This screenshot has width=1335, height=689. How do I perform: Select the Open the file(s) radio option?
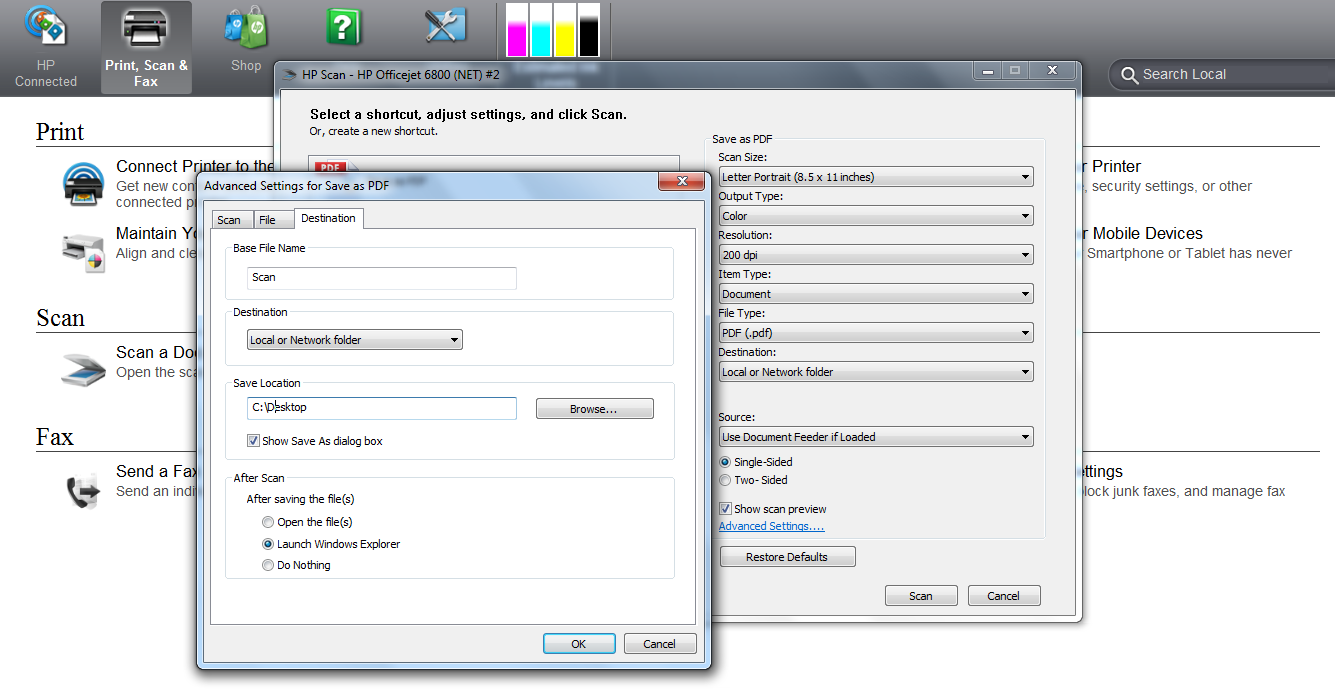267,522
